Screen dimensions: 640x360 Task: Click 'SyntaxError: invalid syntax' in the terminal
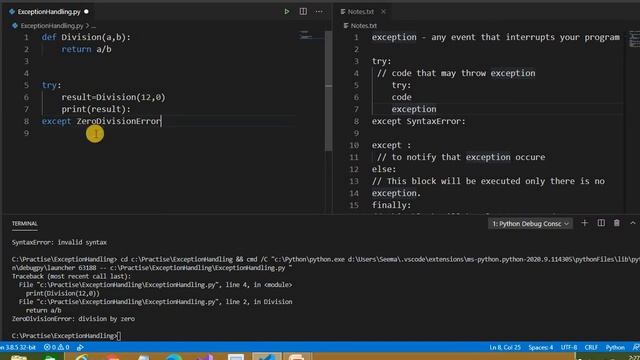[x=59, y=242]
